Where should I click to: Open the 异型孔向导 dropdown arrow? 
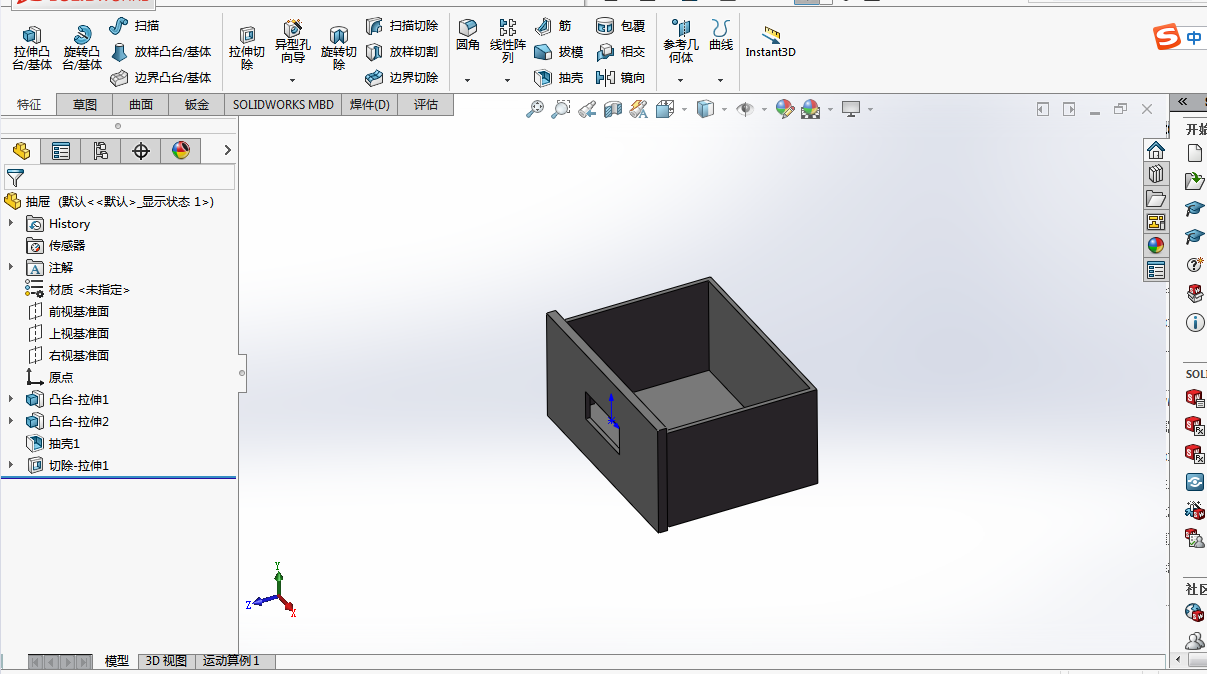[293, 80]
